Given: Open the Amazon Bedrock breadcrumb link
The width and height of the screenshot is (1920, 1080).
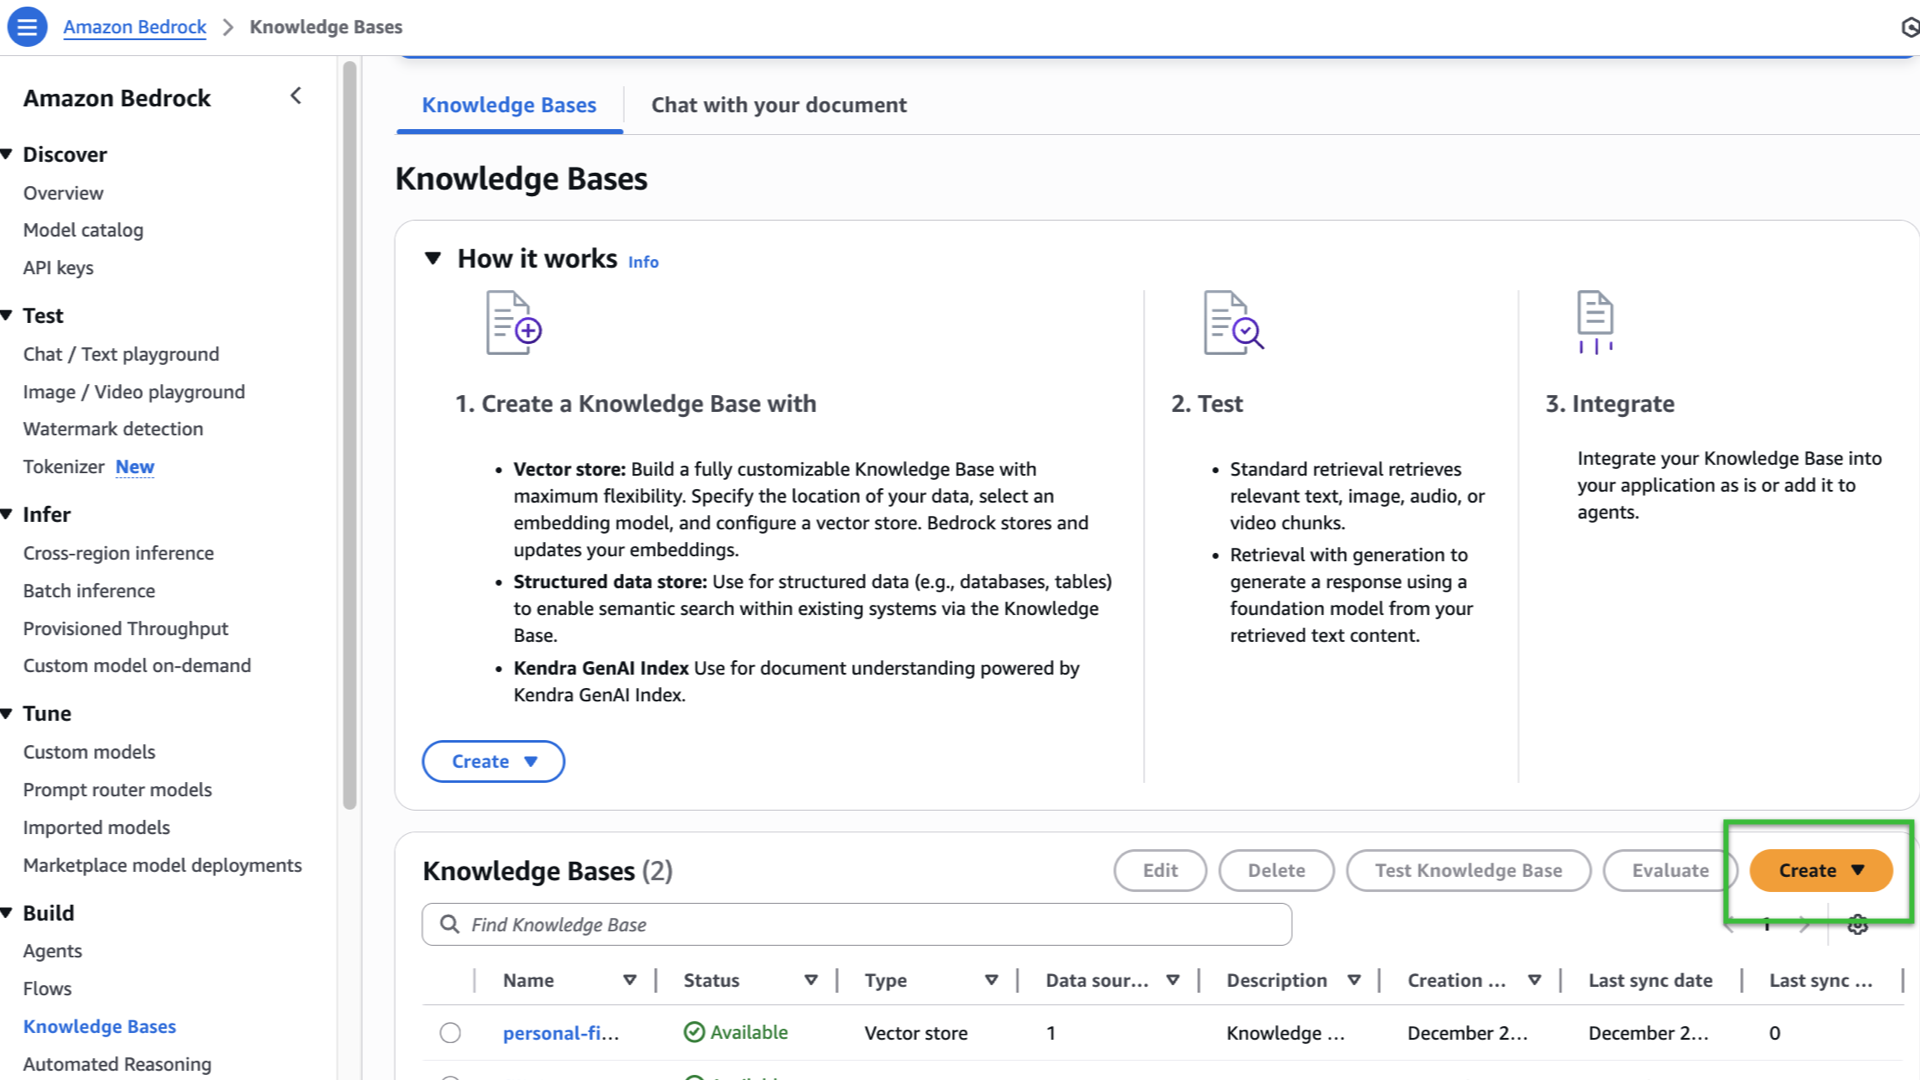Looking at the screenshot, I should click(134, 27).
